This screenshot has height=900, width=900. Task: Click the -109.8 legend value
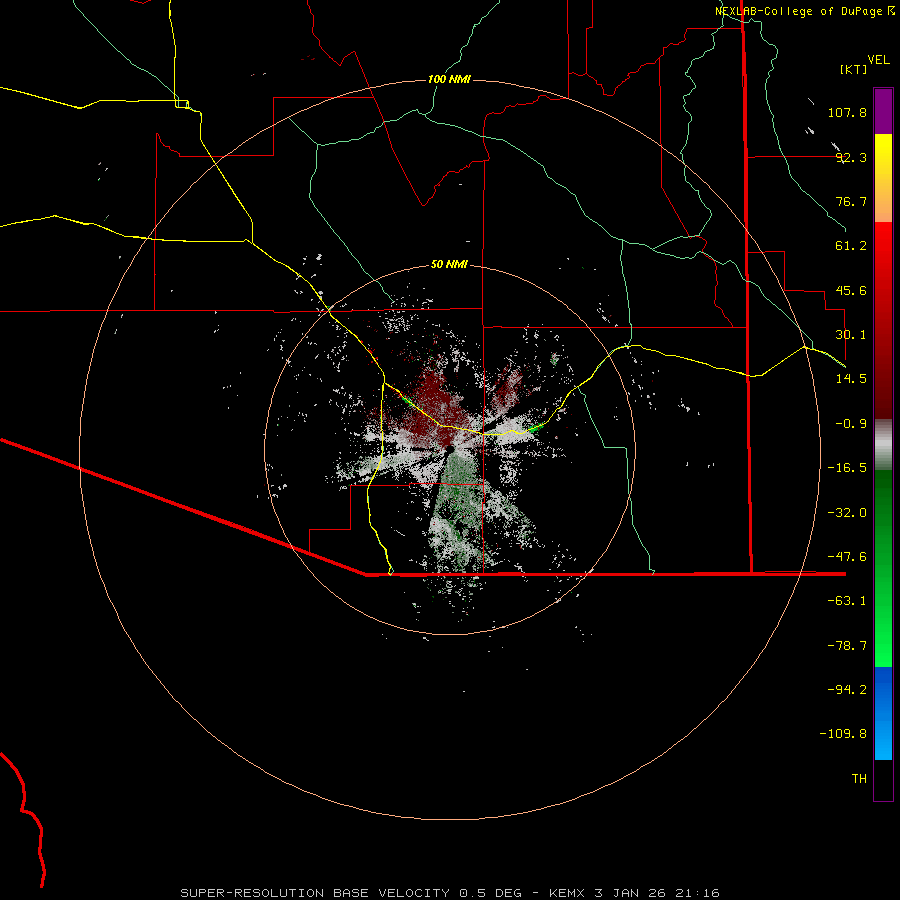[843, 734]
